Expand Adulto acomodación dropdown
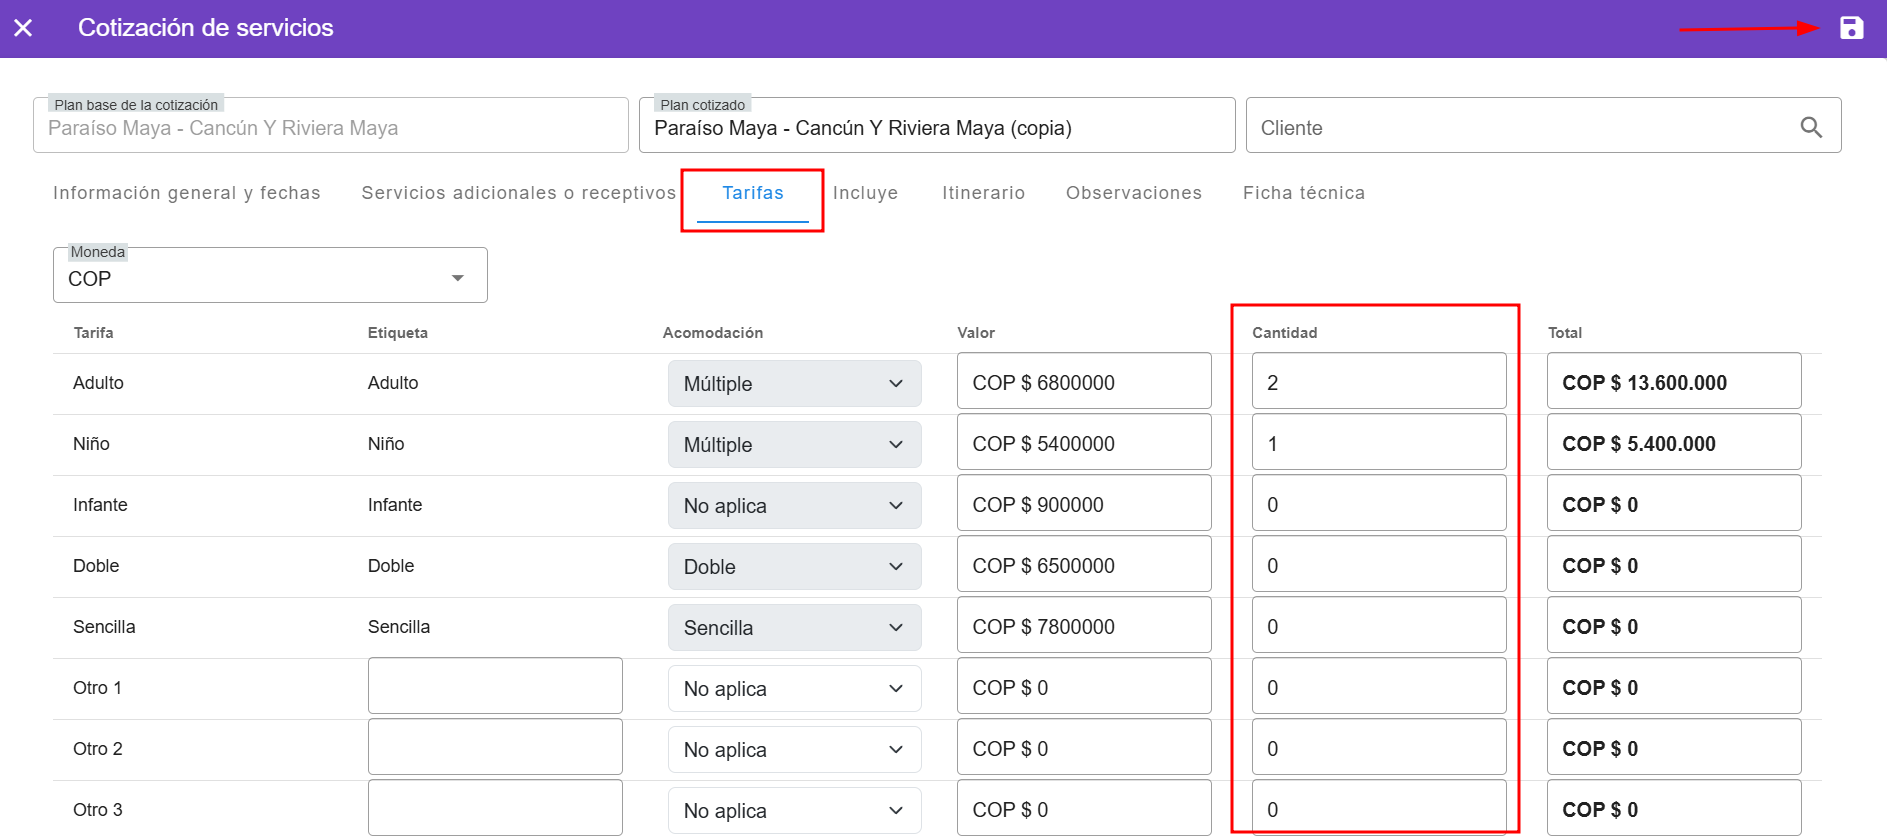The height and width of the screenshot is (838, 1887). click(794, 384)
